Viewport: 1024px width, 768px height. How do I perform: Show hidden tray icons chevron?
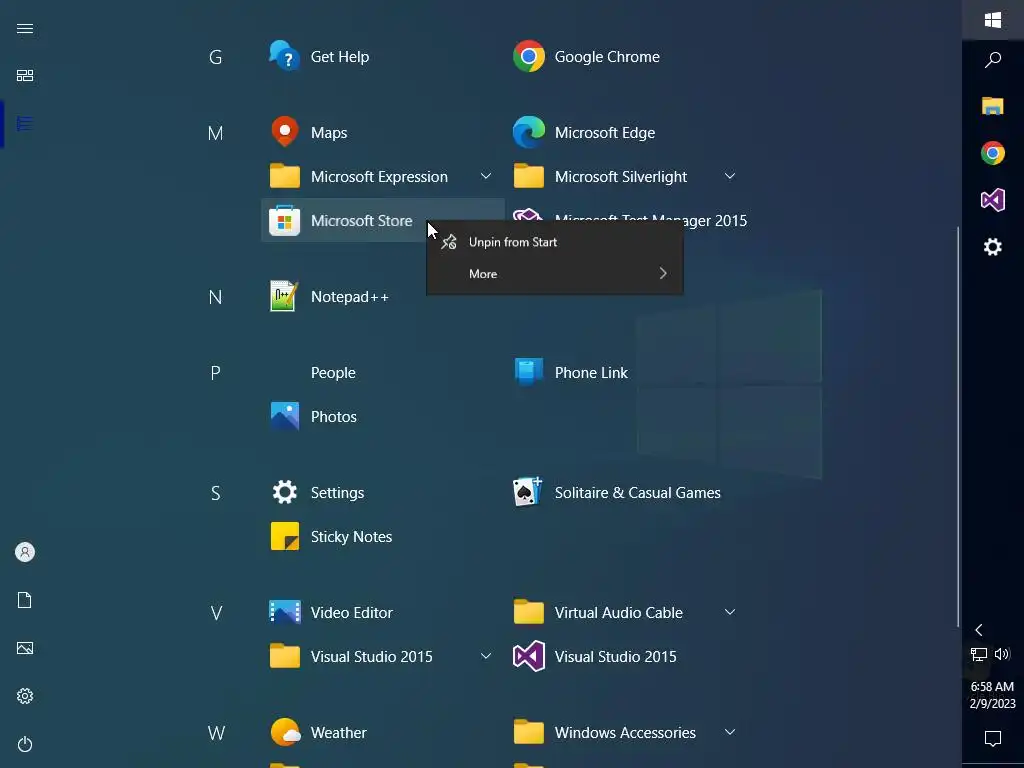[978, 630]
